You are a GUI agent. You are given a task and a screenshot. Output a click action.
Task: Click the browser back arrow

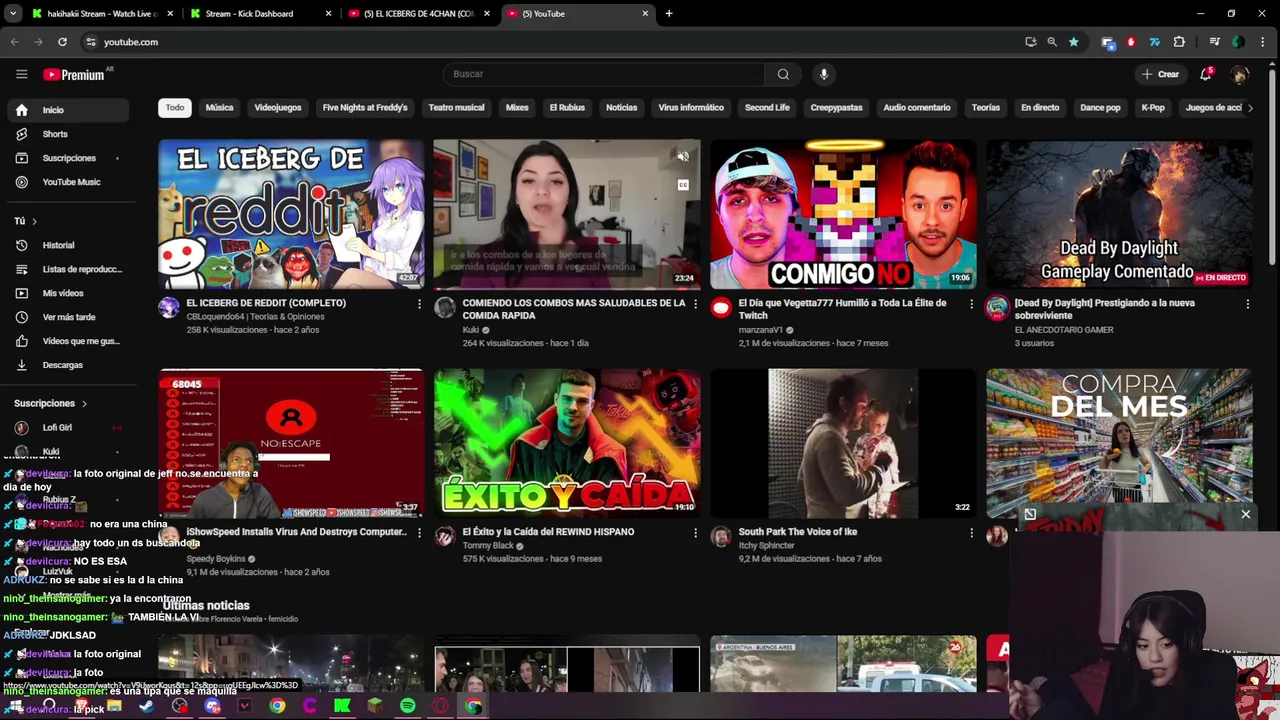14,42
